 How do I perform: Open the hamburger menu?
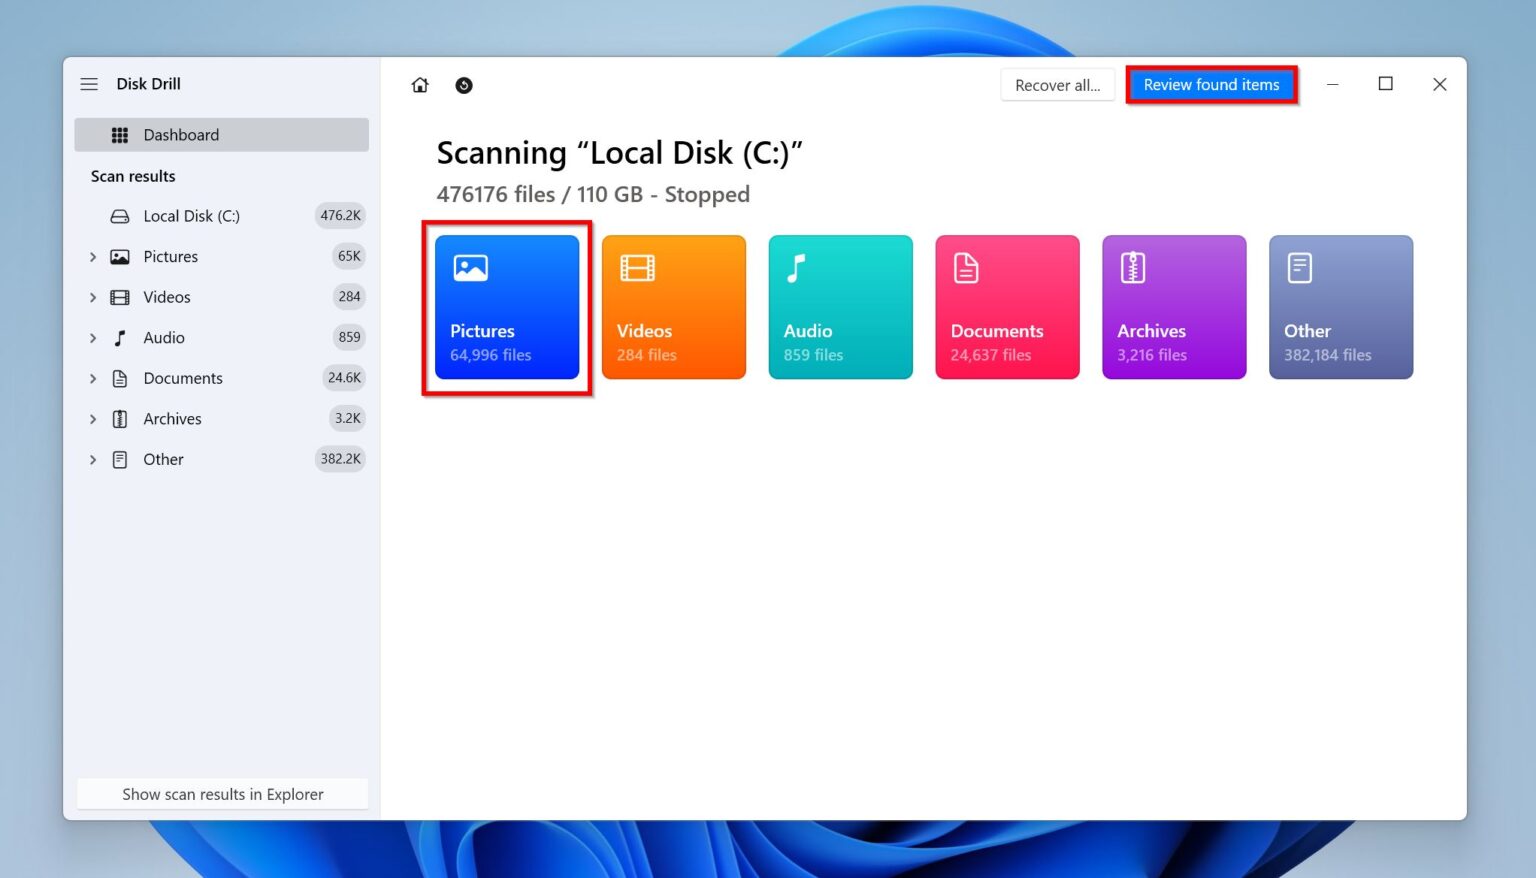[89, 84]
